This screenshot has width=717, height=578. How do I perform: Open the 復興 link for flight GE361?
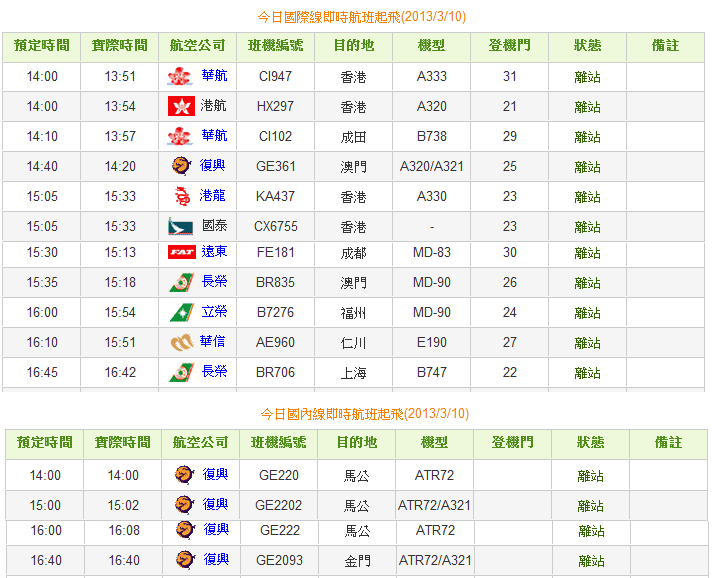tap(212, 165)
